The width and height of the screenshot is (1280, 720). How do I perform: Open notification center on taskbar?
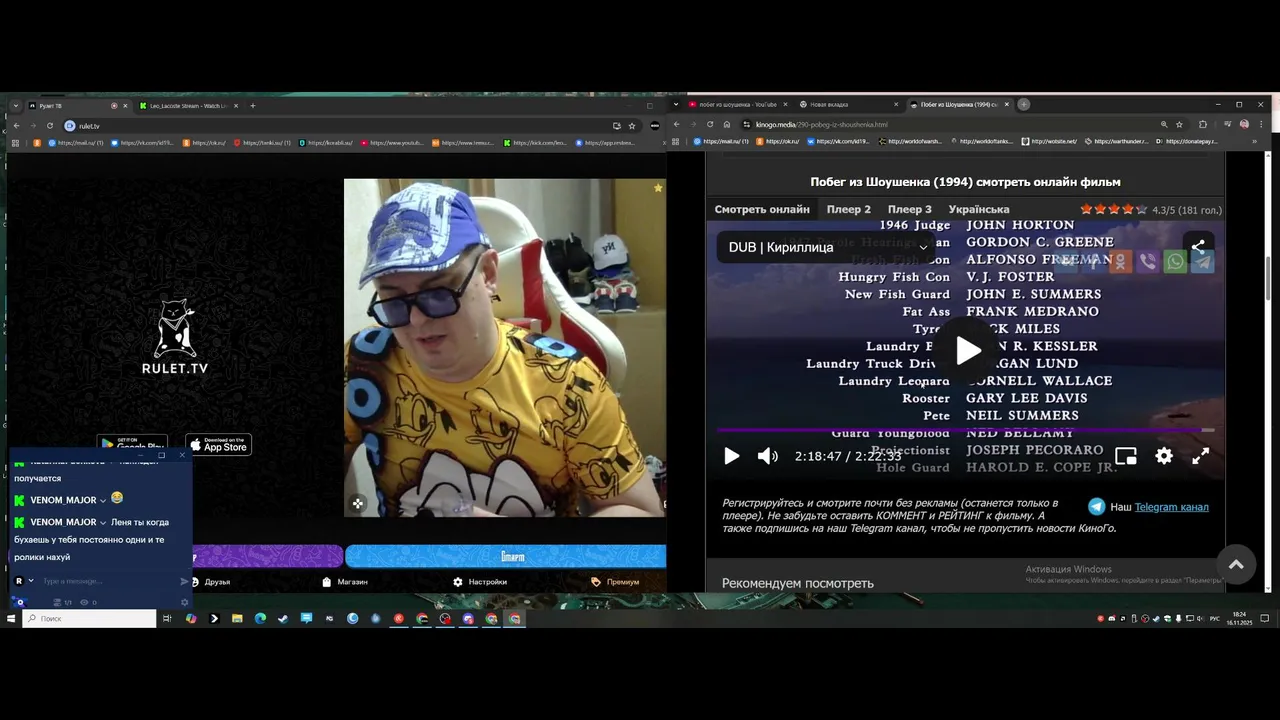(1265, 619)
